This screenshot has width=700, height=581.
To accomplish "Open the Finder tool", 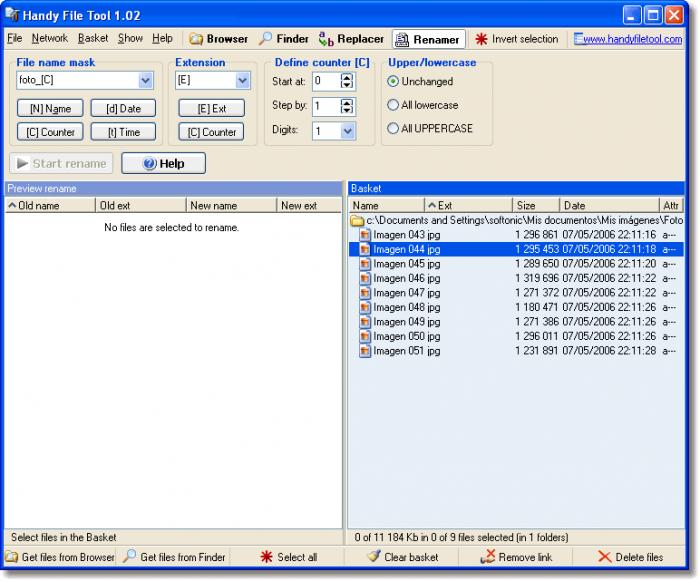I will (284, 39).
